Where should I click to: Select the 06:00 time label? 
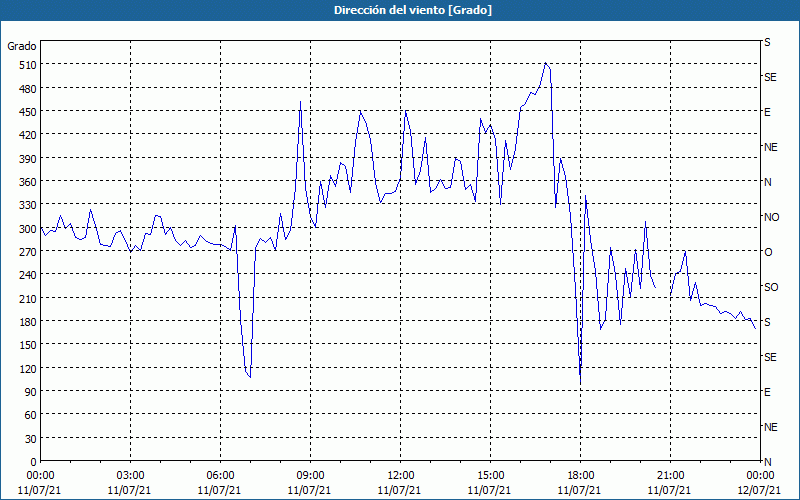tap(220, 476)
